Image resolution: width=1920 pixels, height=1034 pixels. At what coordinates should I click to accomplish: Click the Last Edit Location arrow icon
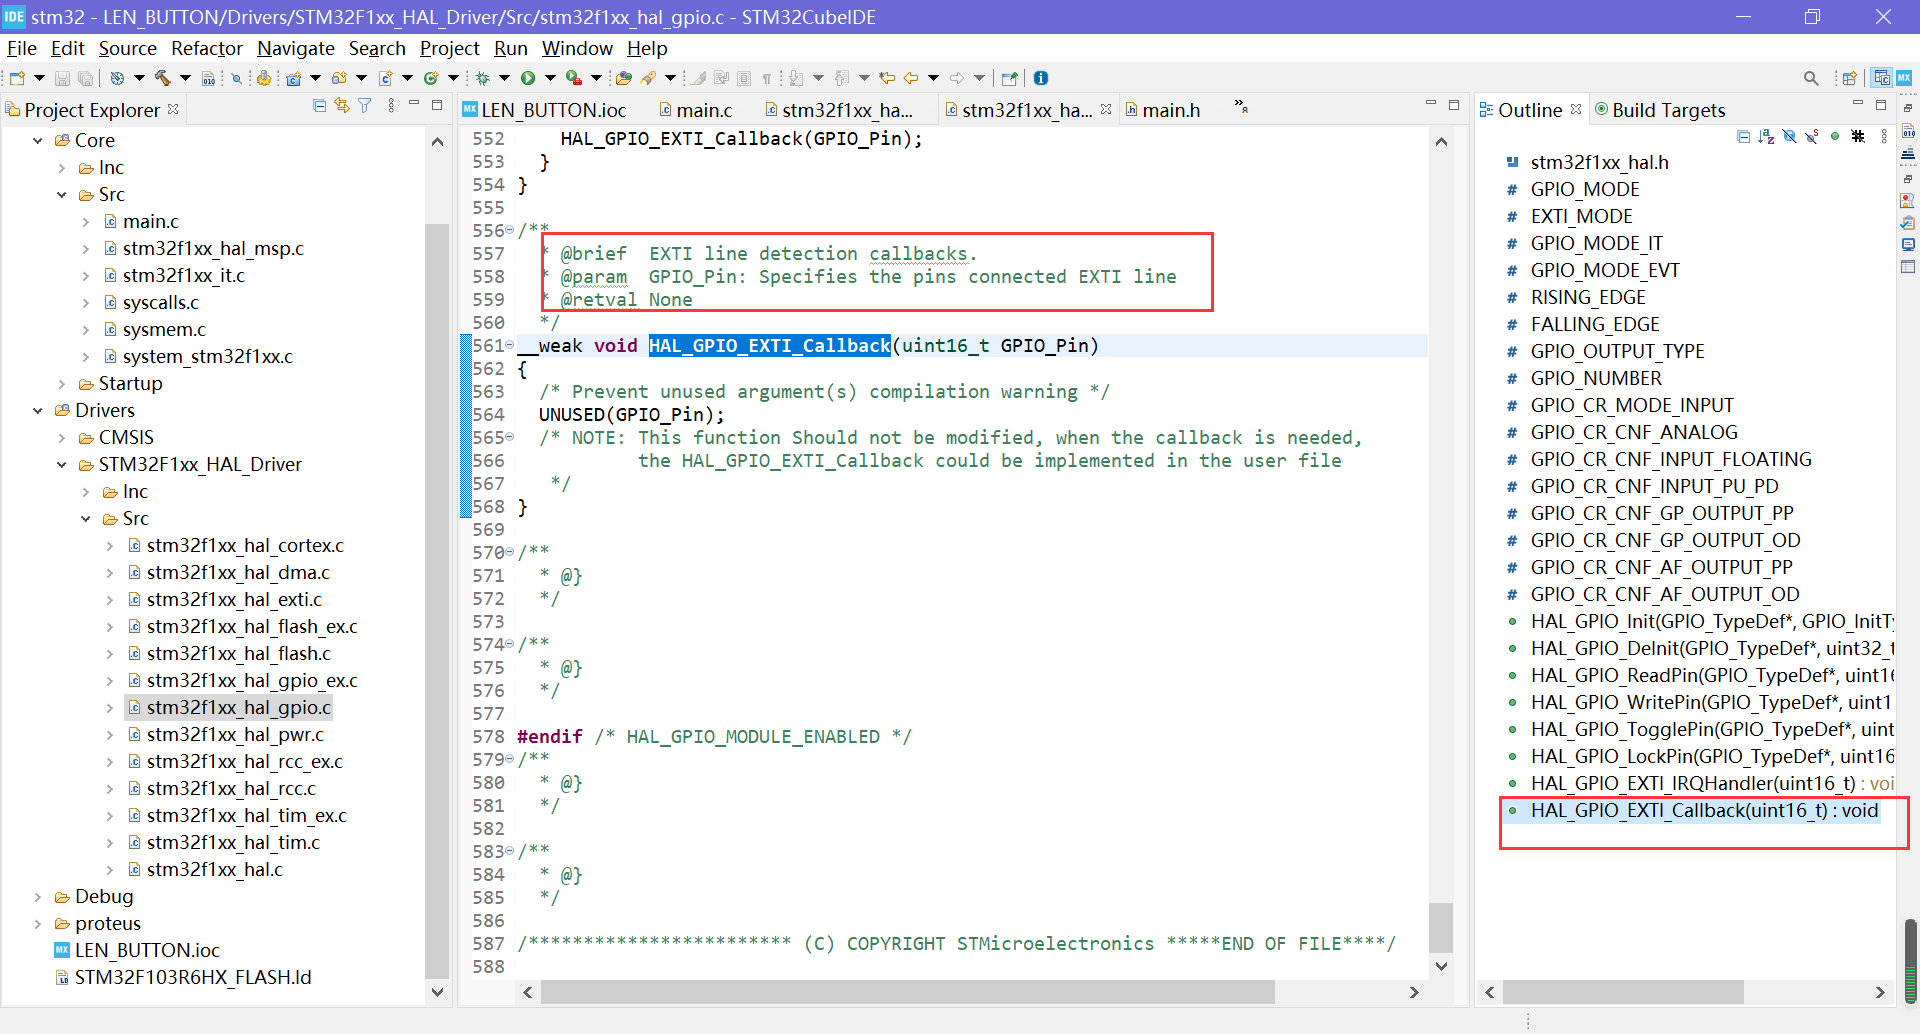point(887,78)
